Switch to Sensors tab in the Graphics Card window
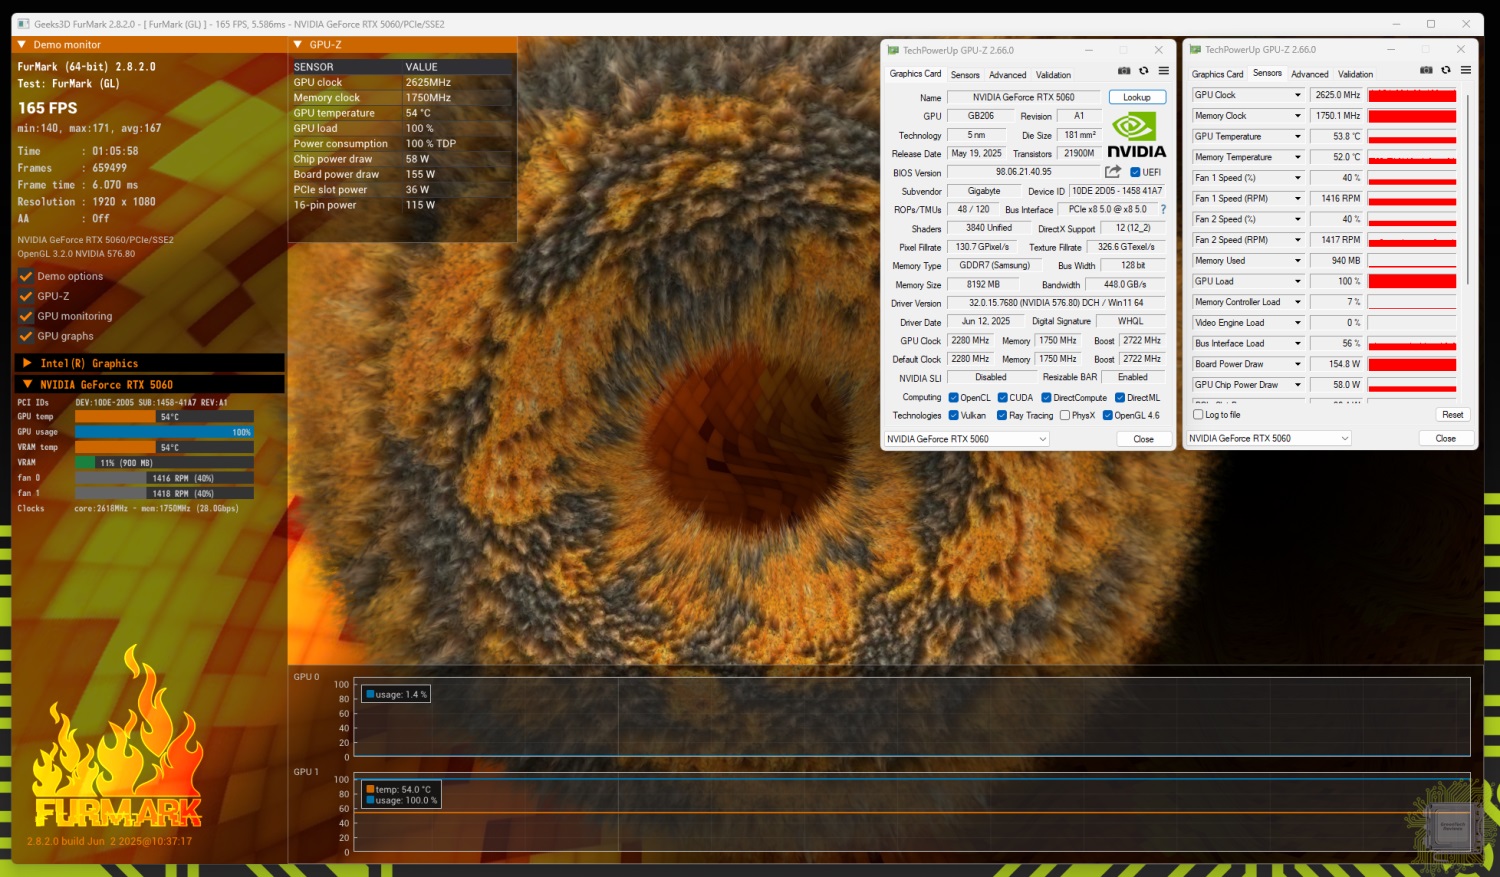 click(965, 75)
